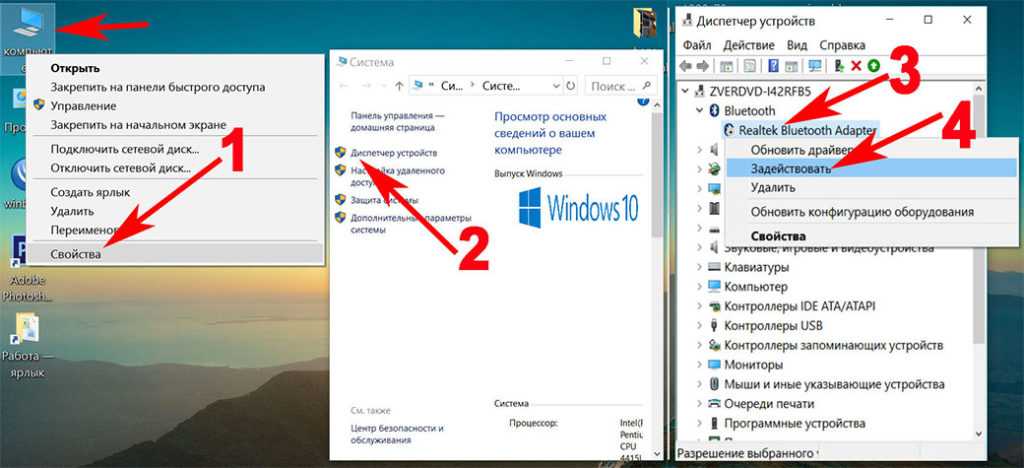Click the scan for hardware changes monitor icon
The image size is (1024, 468).
[815, 66]
